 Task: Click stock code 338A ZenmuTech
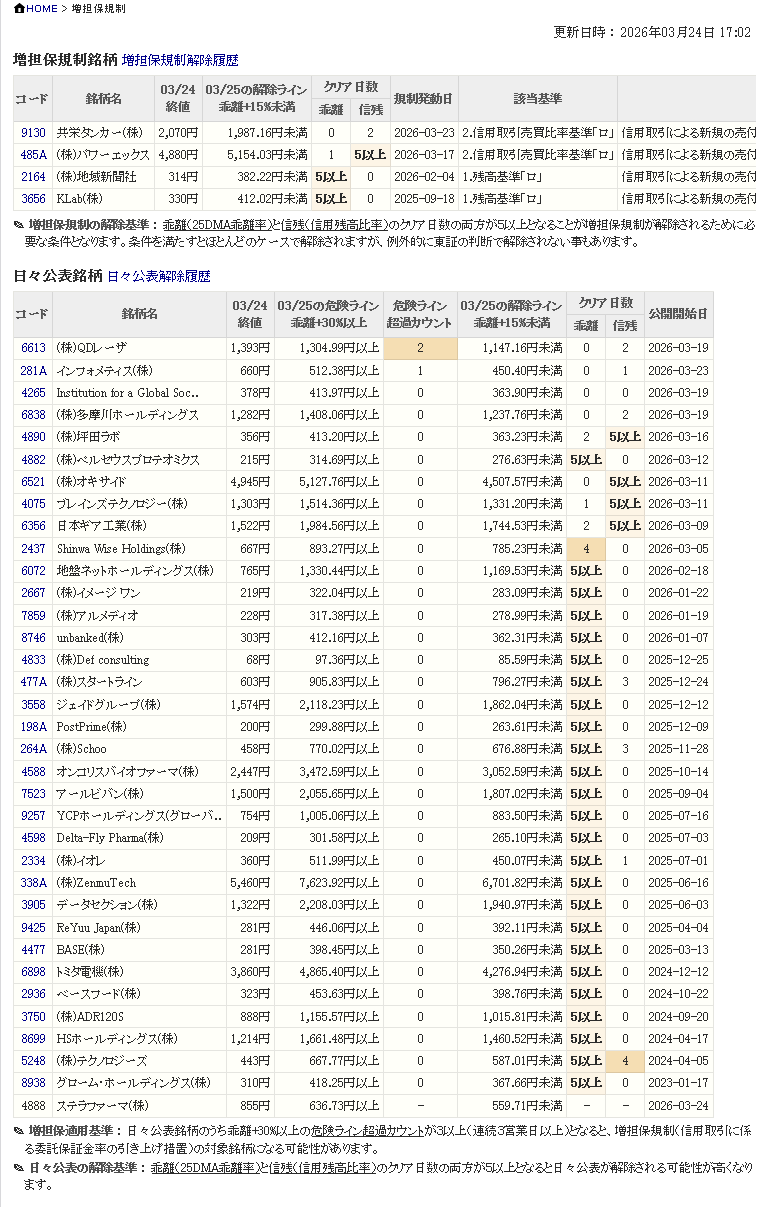coord(33,883)
